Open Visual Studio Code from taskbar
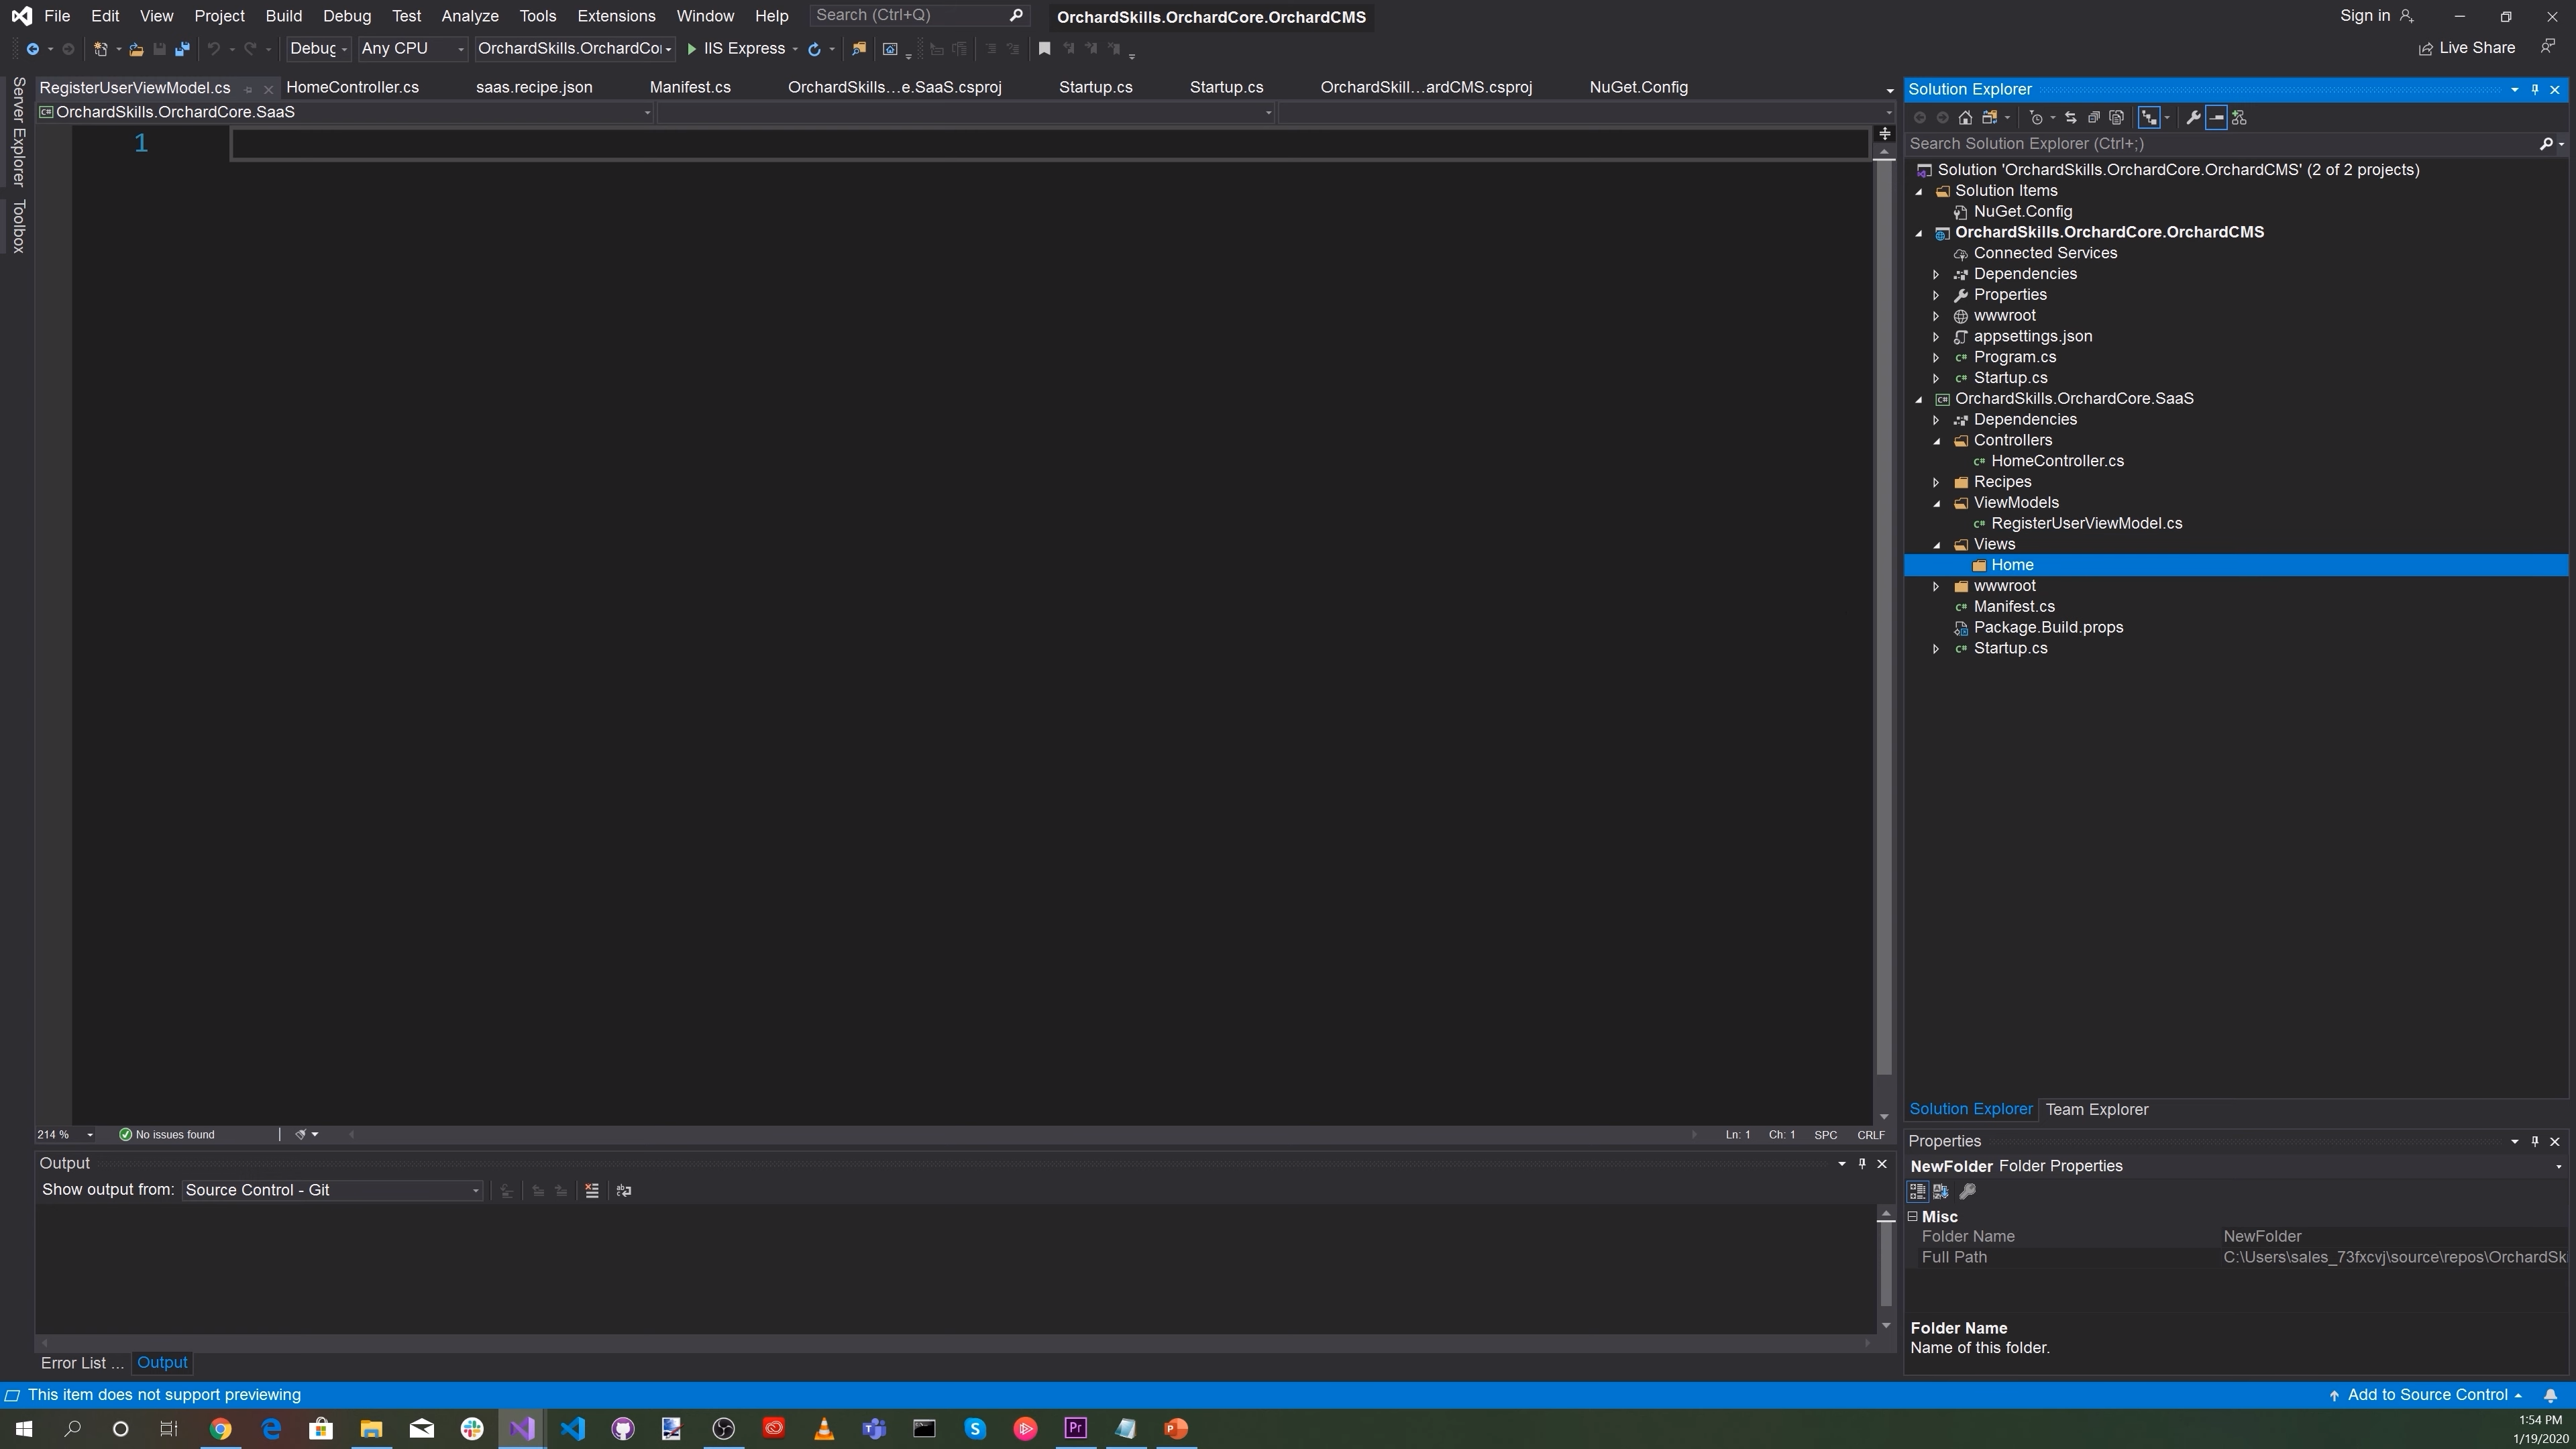This screenshot has height=1449, width=2576. coord(572,1429)
